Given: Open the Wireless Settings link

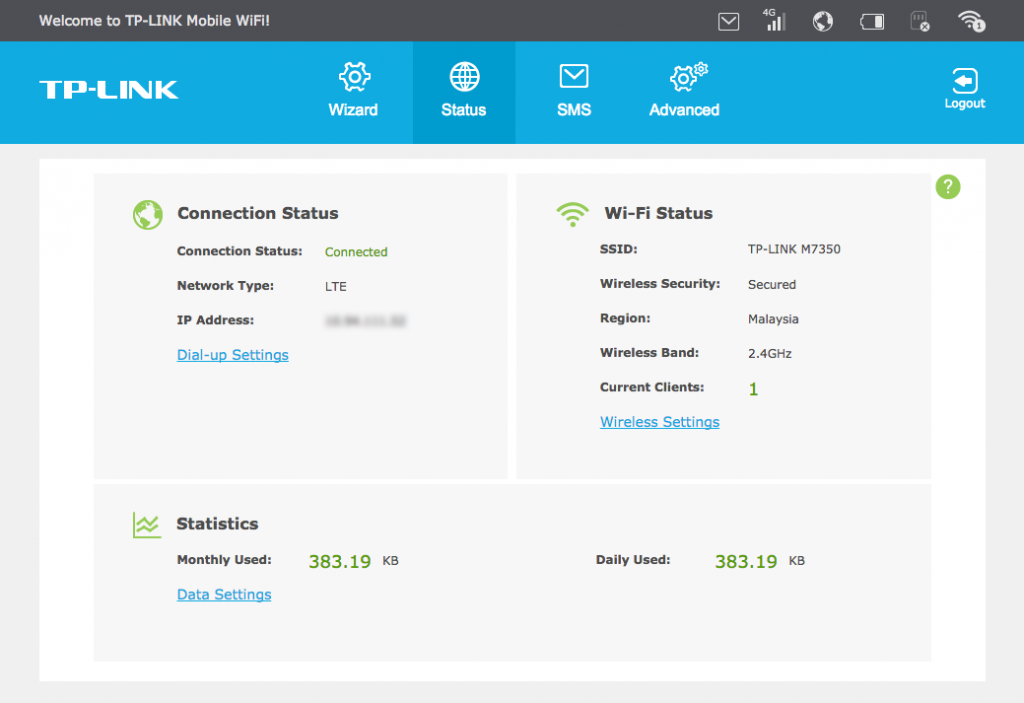Looking at the screenshot, I should click(x=660, y=422).
